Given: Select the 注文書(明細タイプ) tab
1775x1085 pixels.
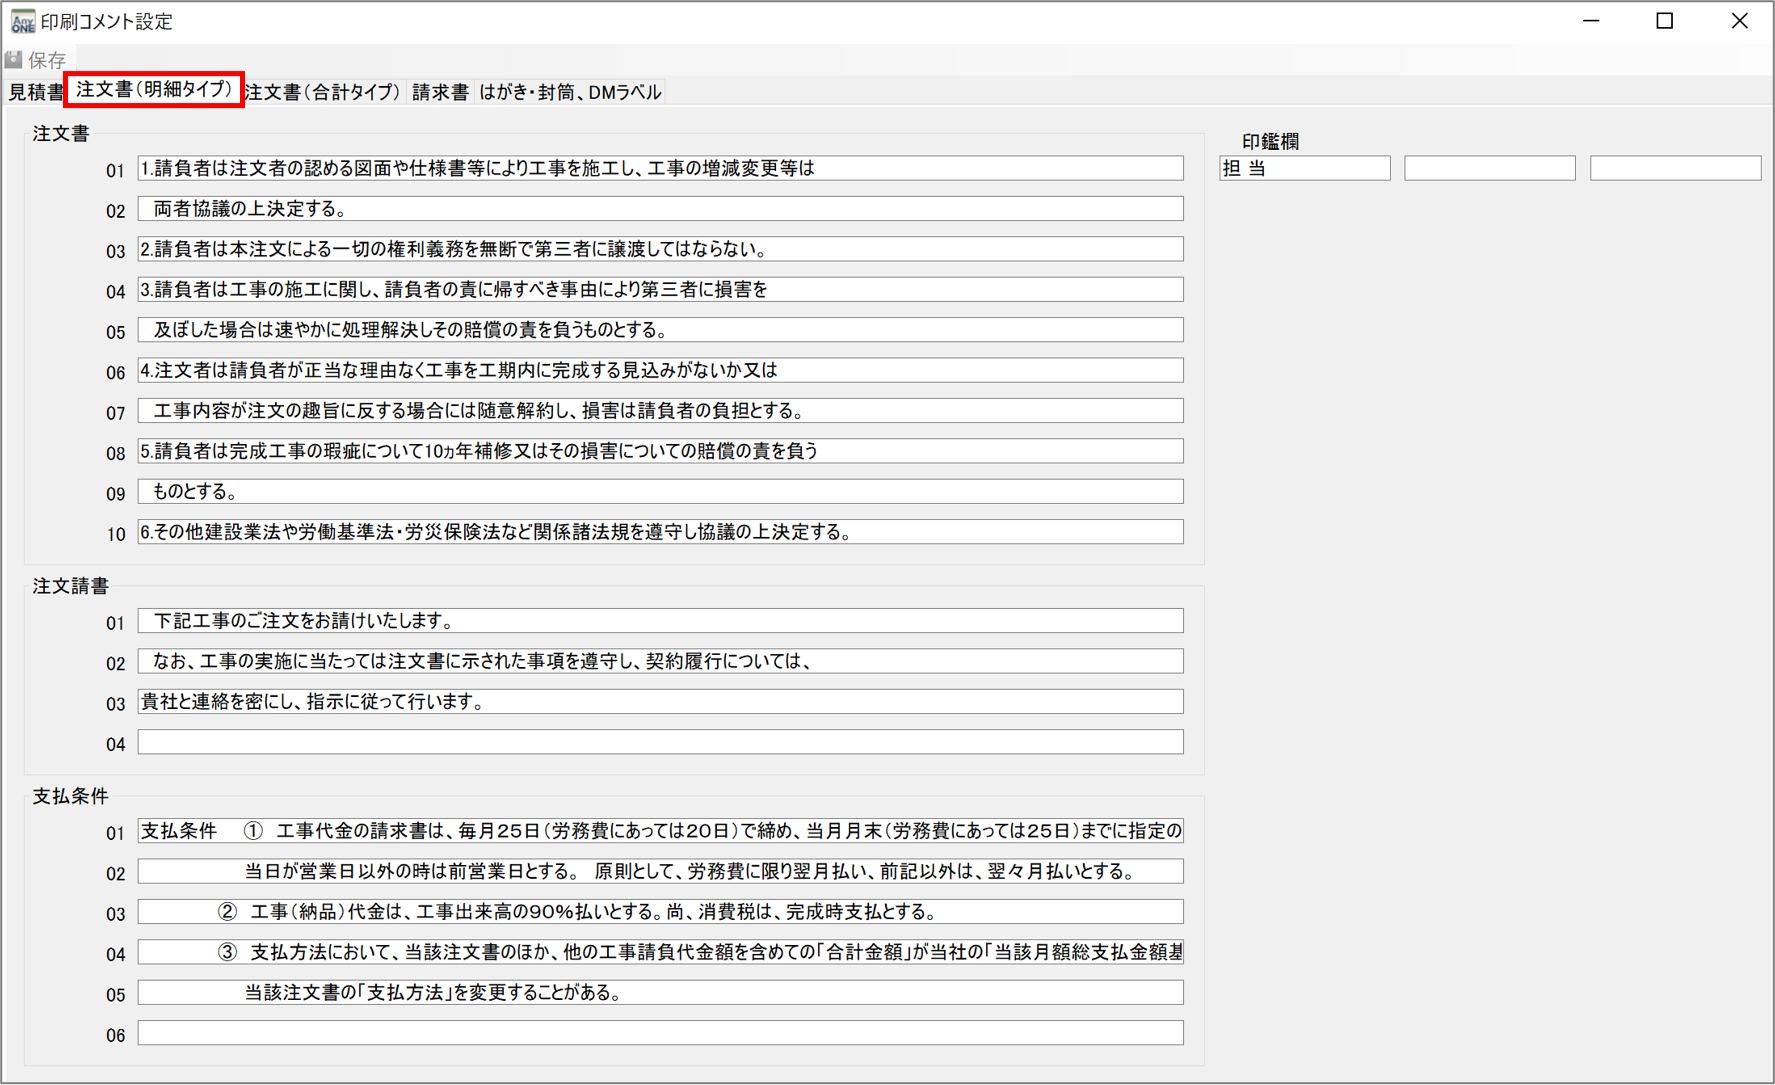Looking at the screenshot, I should (154, 90).
